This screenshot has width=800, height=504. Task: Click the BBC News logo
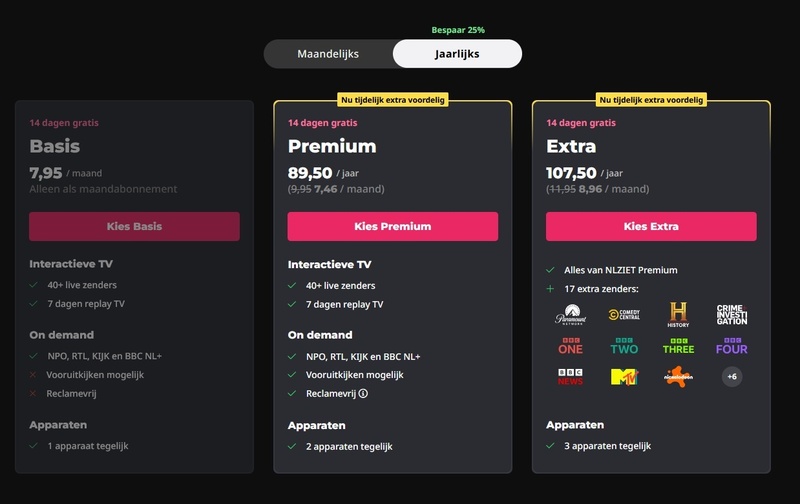[570, 377]
